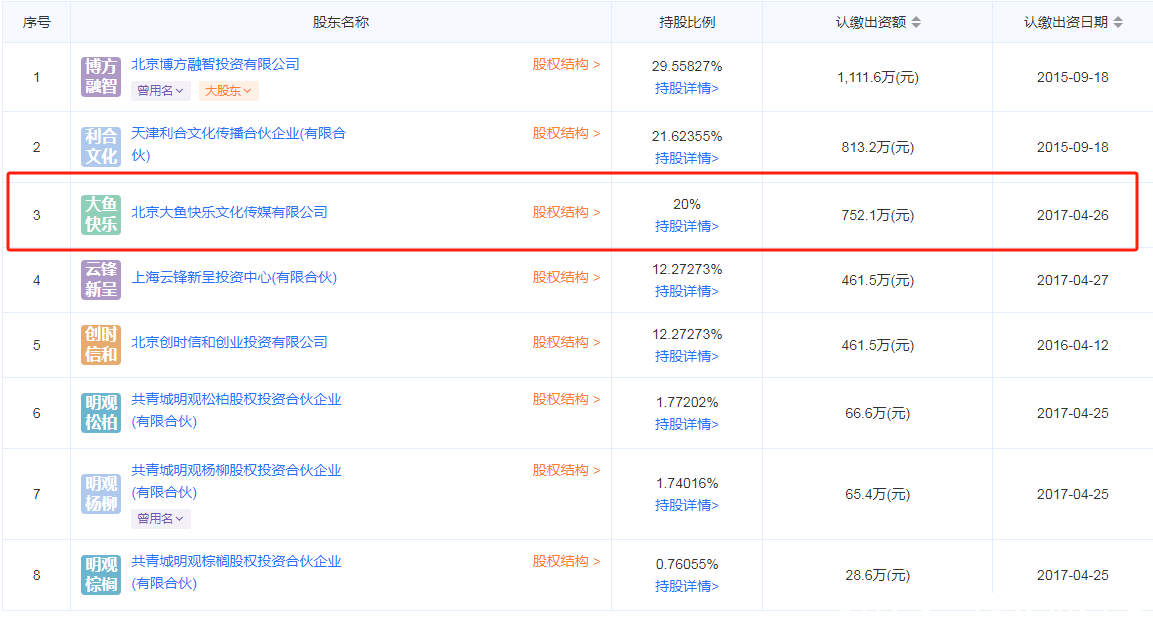Open 上海云锋新呈投资中心 link
Viewport: 1153px width, 619px height.
click(234, 277)
